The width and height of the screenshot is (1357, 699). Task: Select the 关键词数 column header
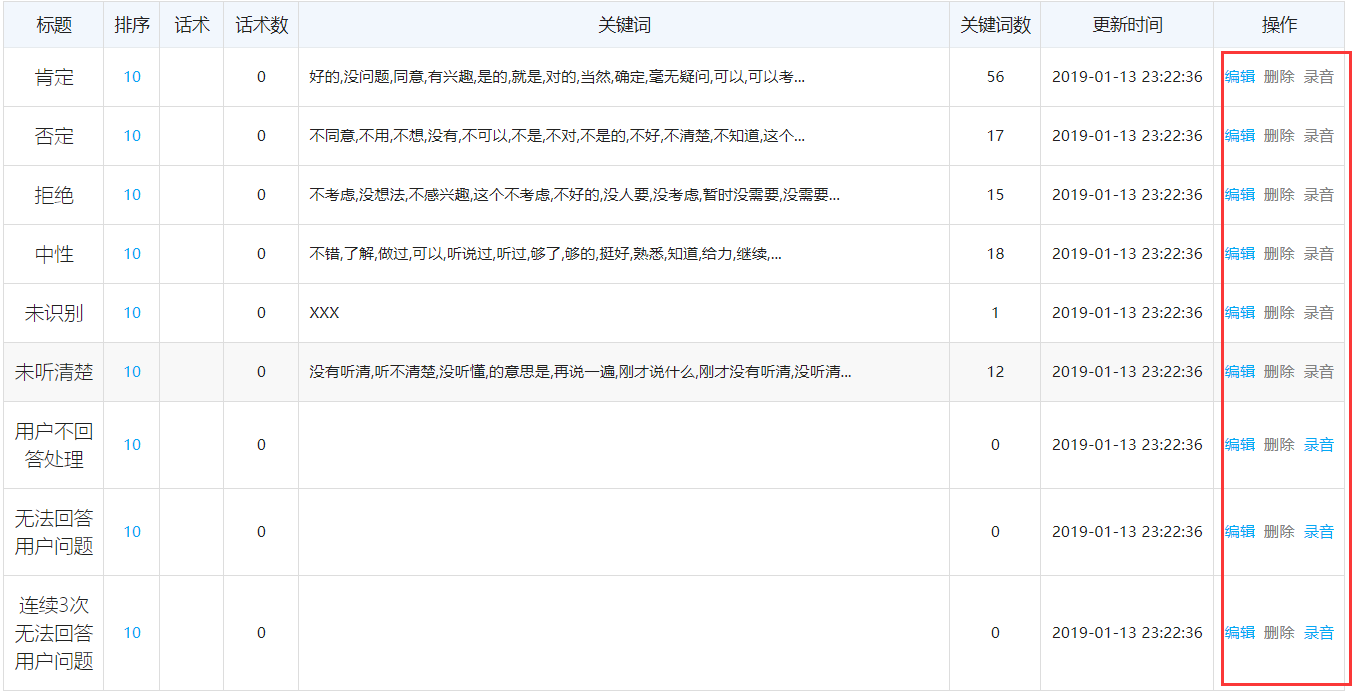click(x=995, y=25)
